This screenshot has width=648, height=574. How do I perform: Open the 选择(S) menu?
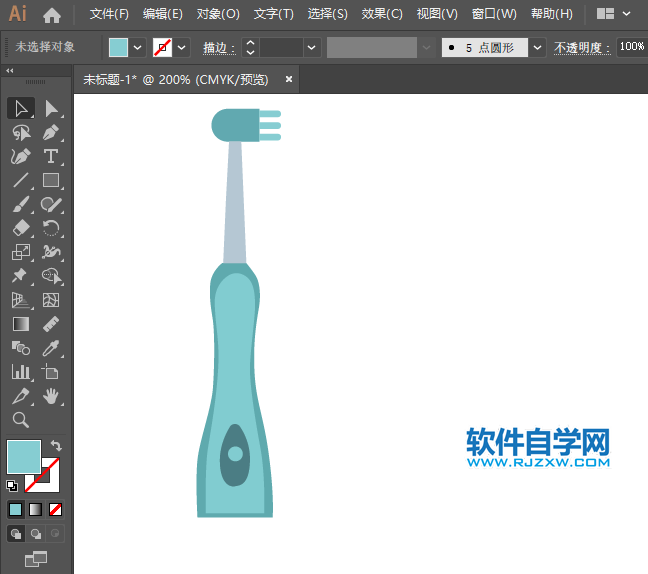tap(327, 14)
